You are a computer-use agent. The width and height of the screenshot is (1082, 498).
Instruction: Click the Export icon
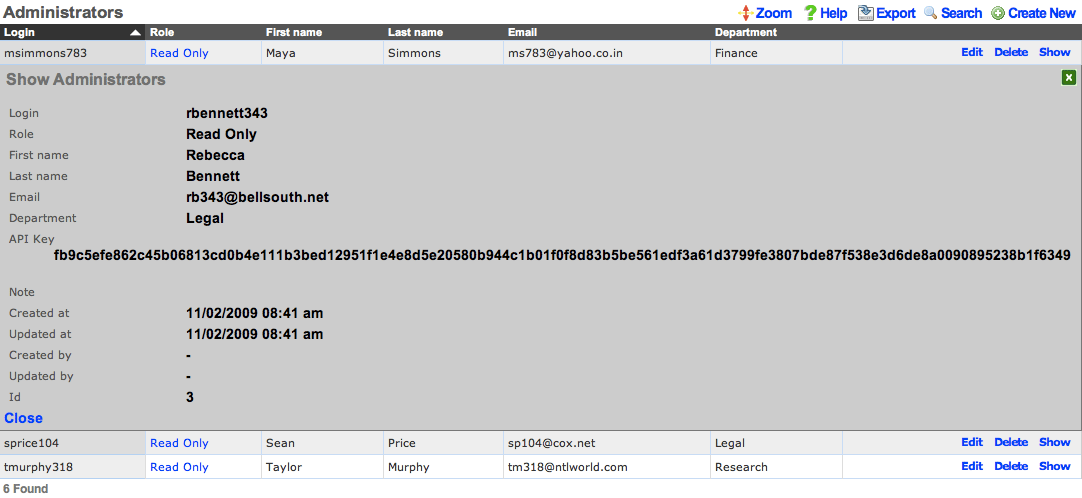[x=866, y=13]
